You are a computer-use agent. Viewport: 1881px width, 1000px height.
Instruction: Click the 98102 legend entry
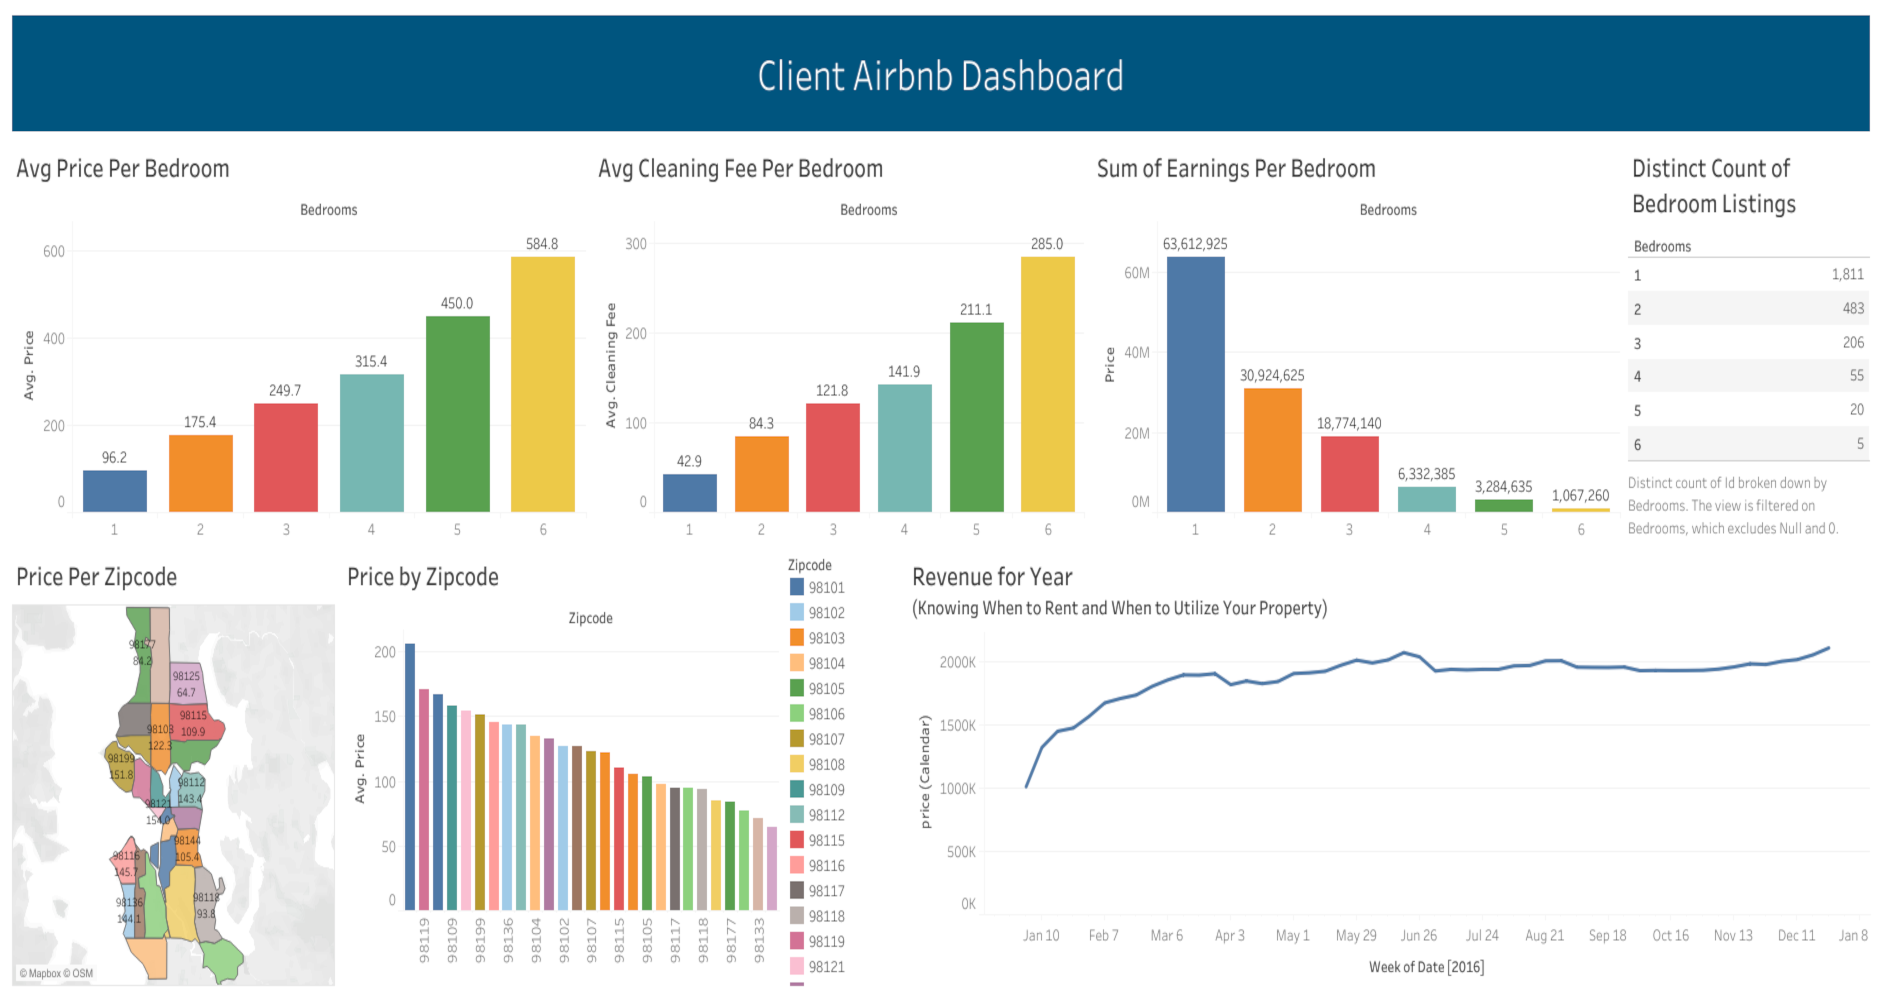(818, 613)
